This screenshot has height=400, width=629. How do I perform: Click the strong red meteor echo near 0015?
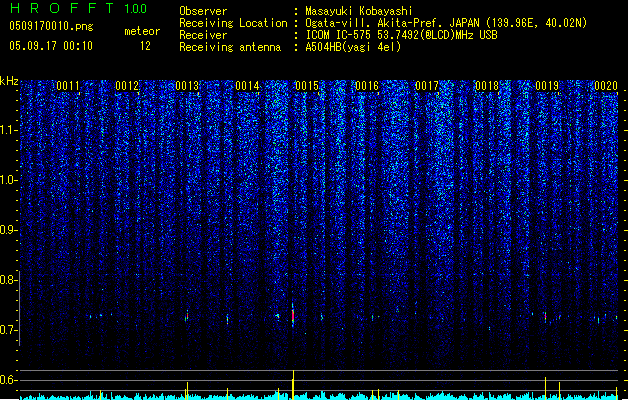[x=293, y=315]
